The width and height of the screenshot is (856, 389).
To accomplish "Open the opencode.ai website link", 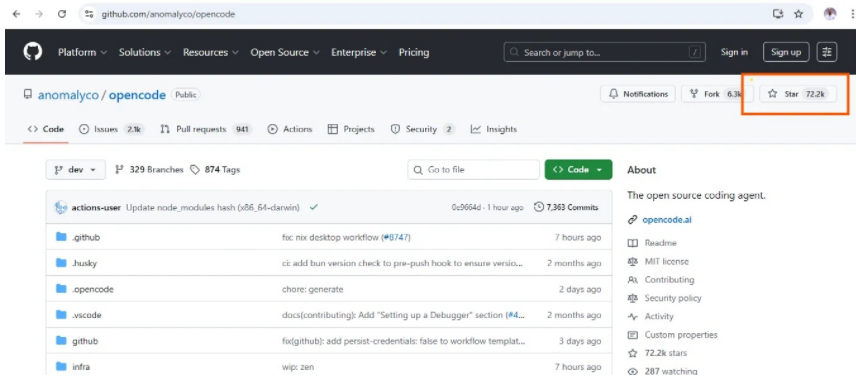I will tap(667, 220).
